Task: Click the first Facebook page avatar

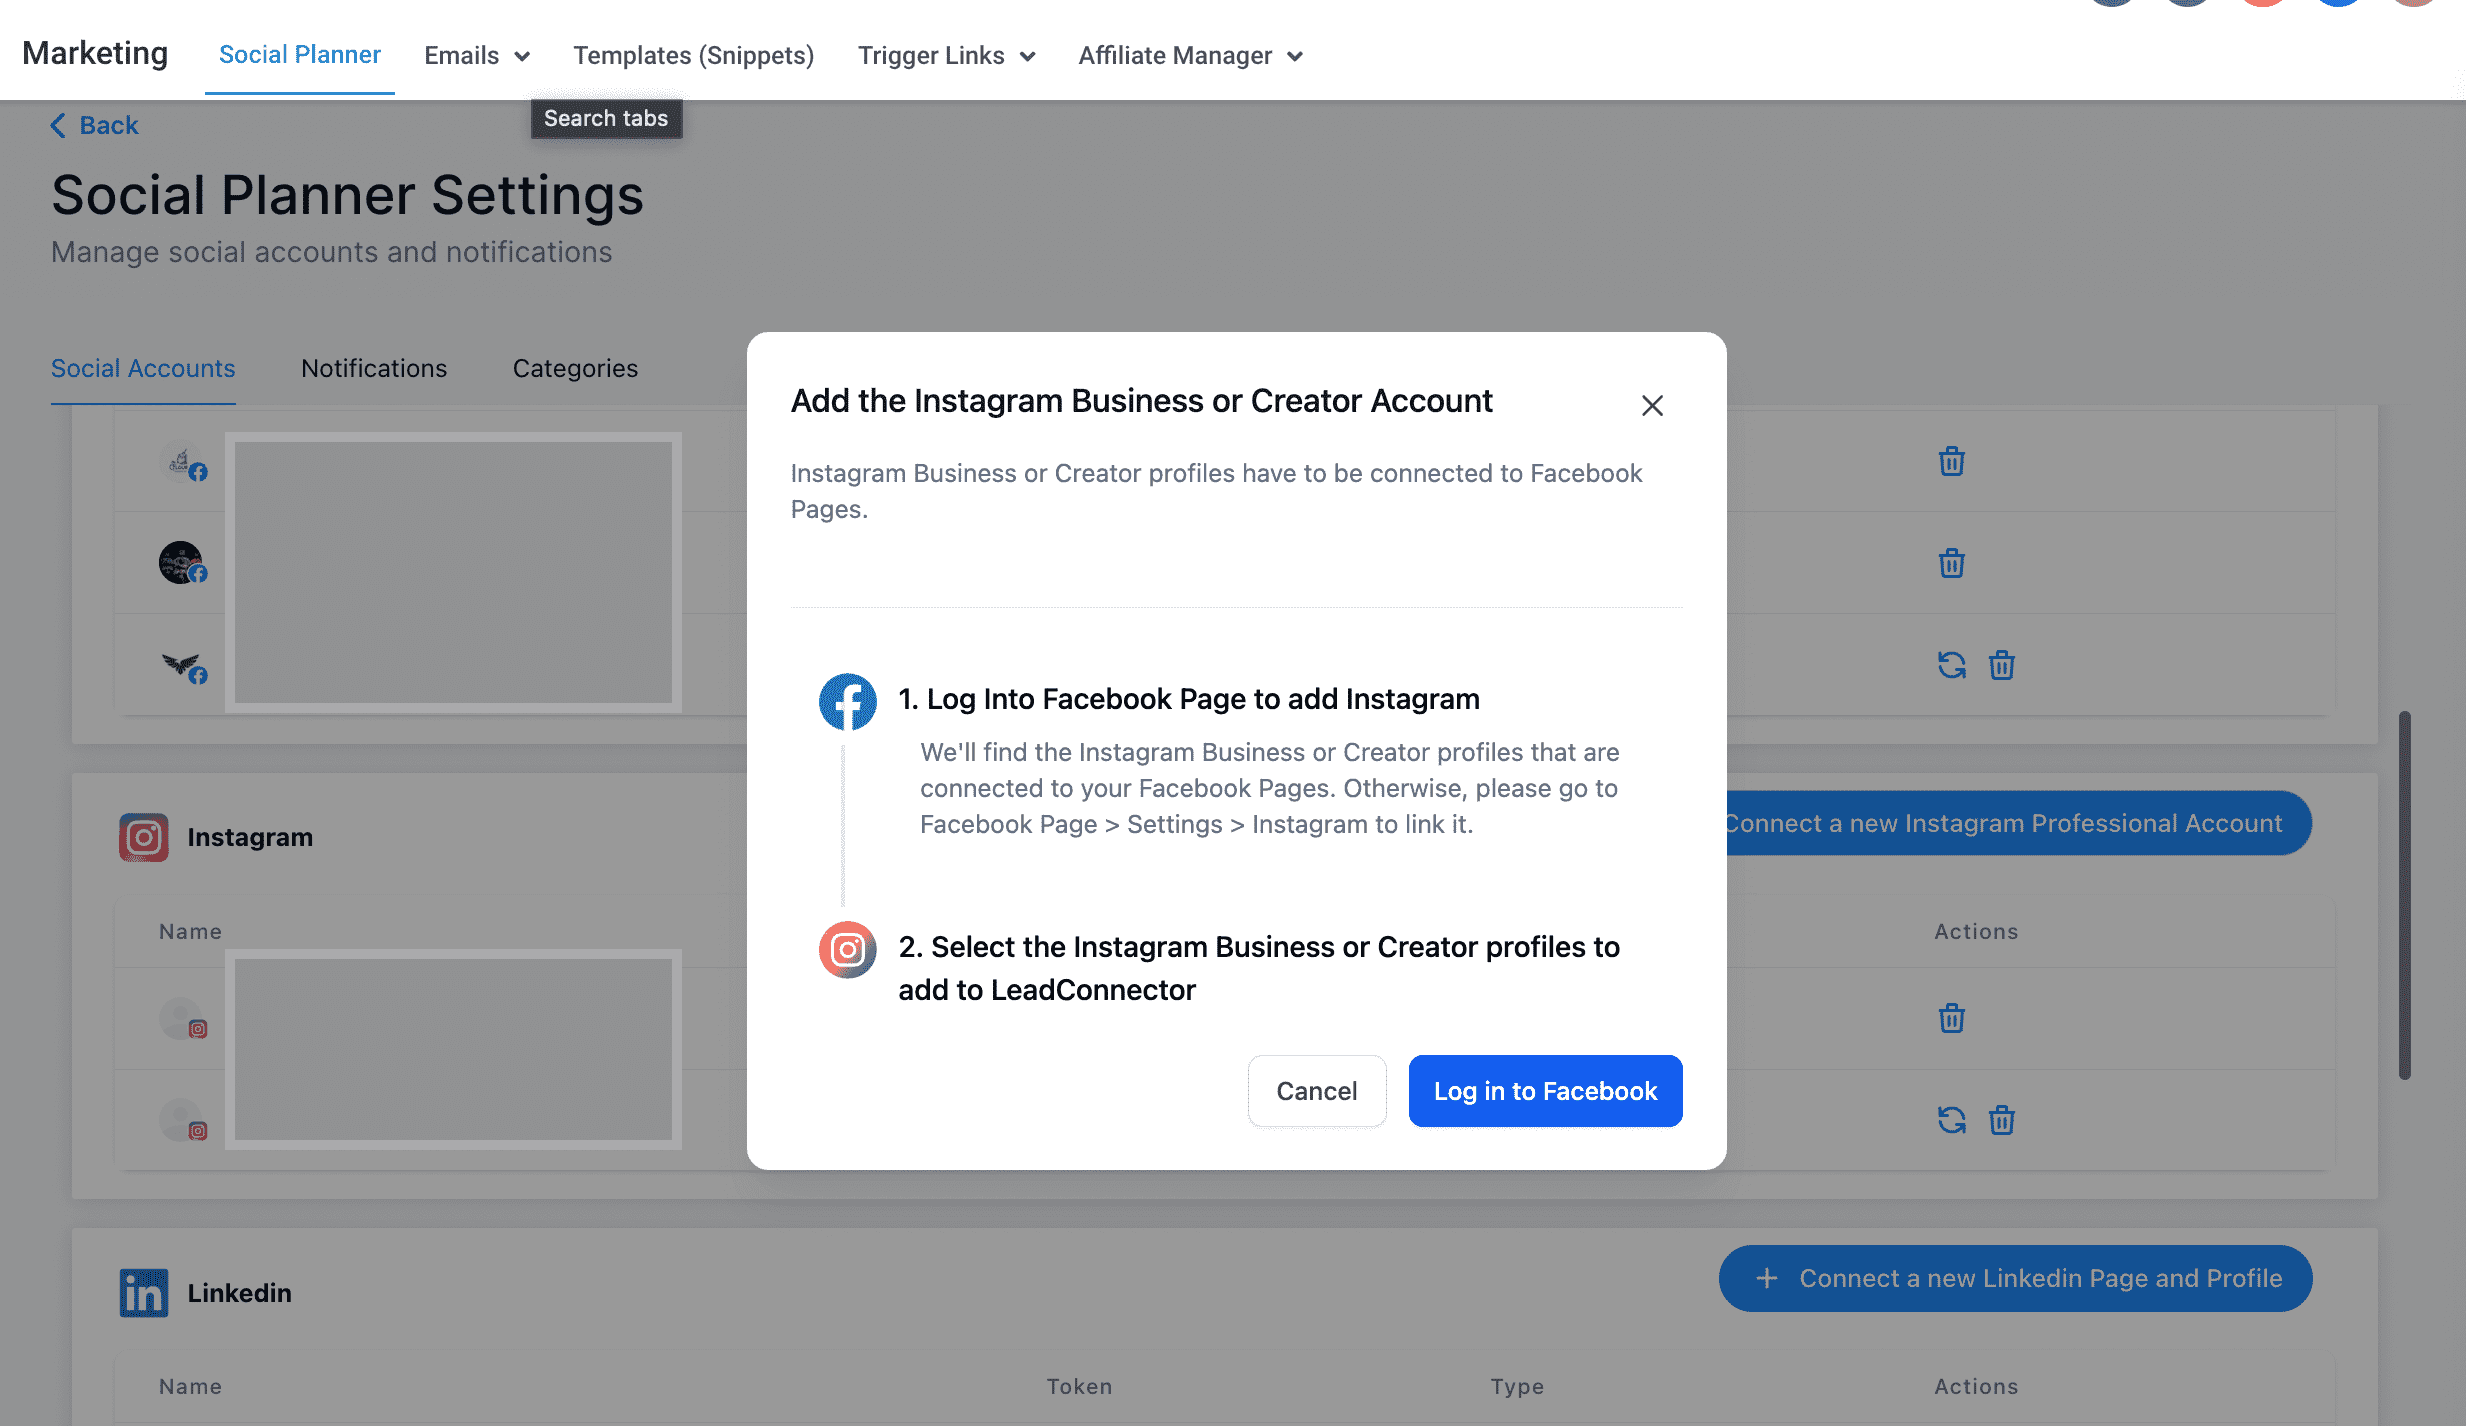Action: pyautogui.click(x=182, y=462)
